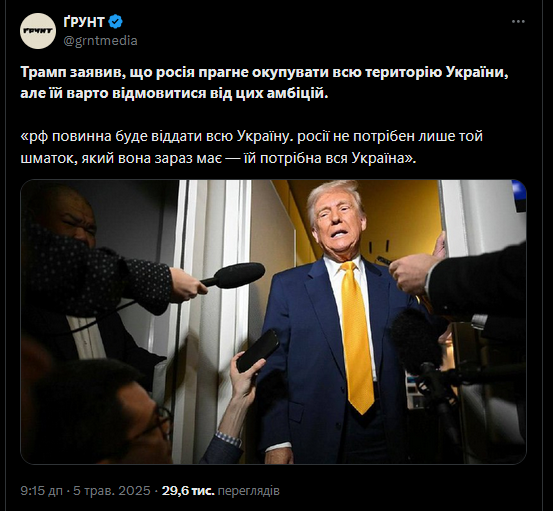Click the smartphone held up in the photo
The image size is (553, 511).
pyautogui.click(x=257, y=351)
